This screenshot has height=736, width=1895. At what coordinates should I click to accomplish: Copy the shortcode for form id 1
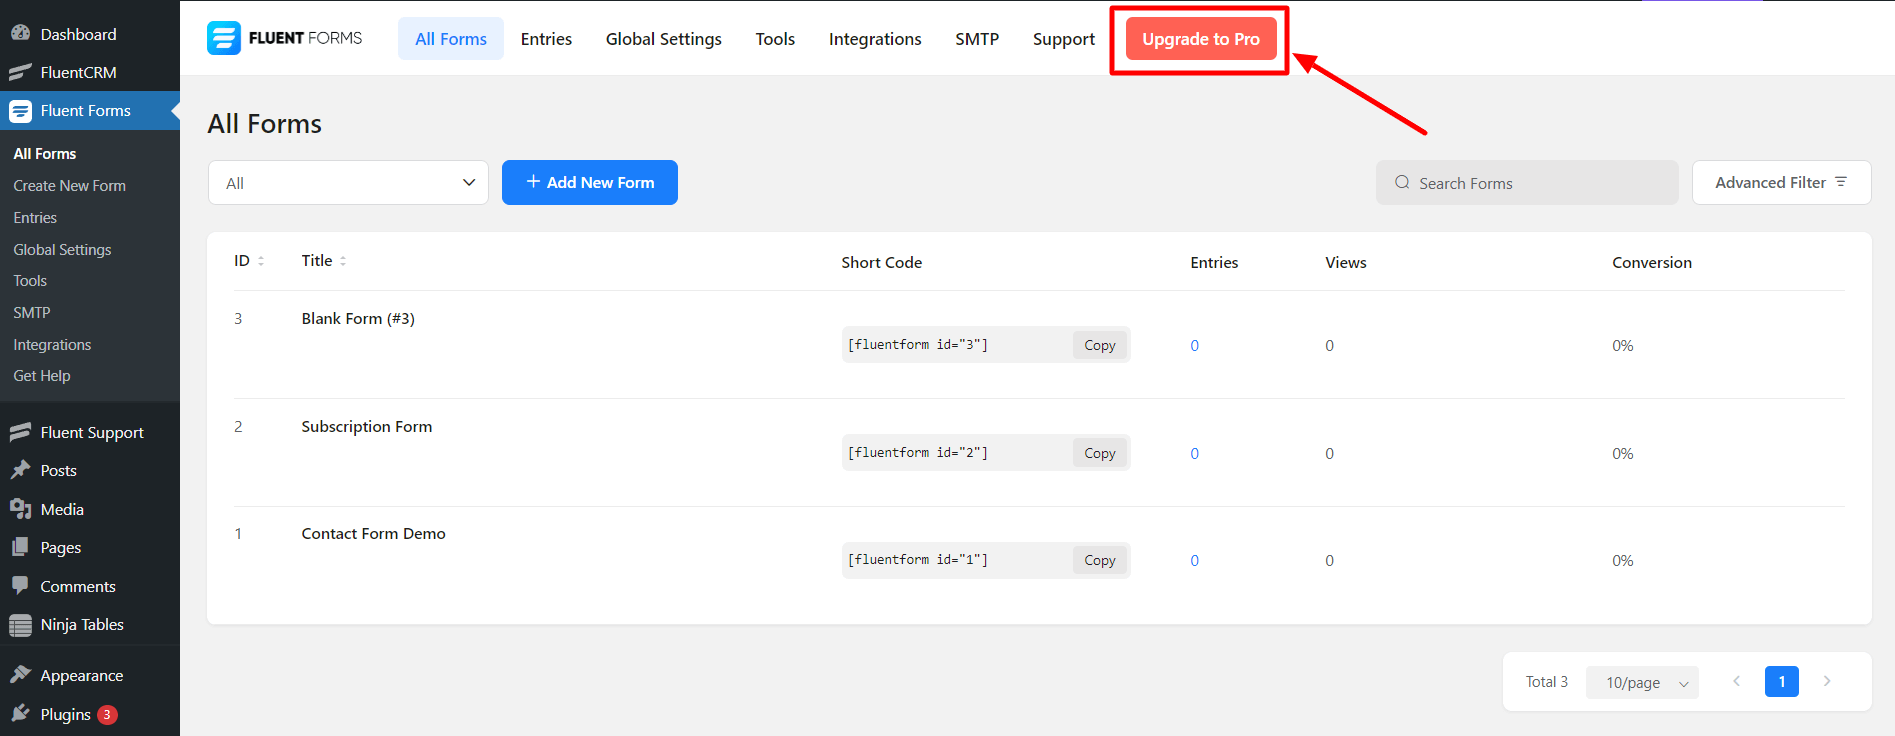[1100, 560]
